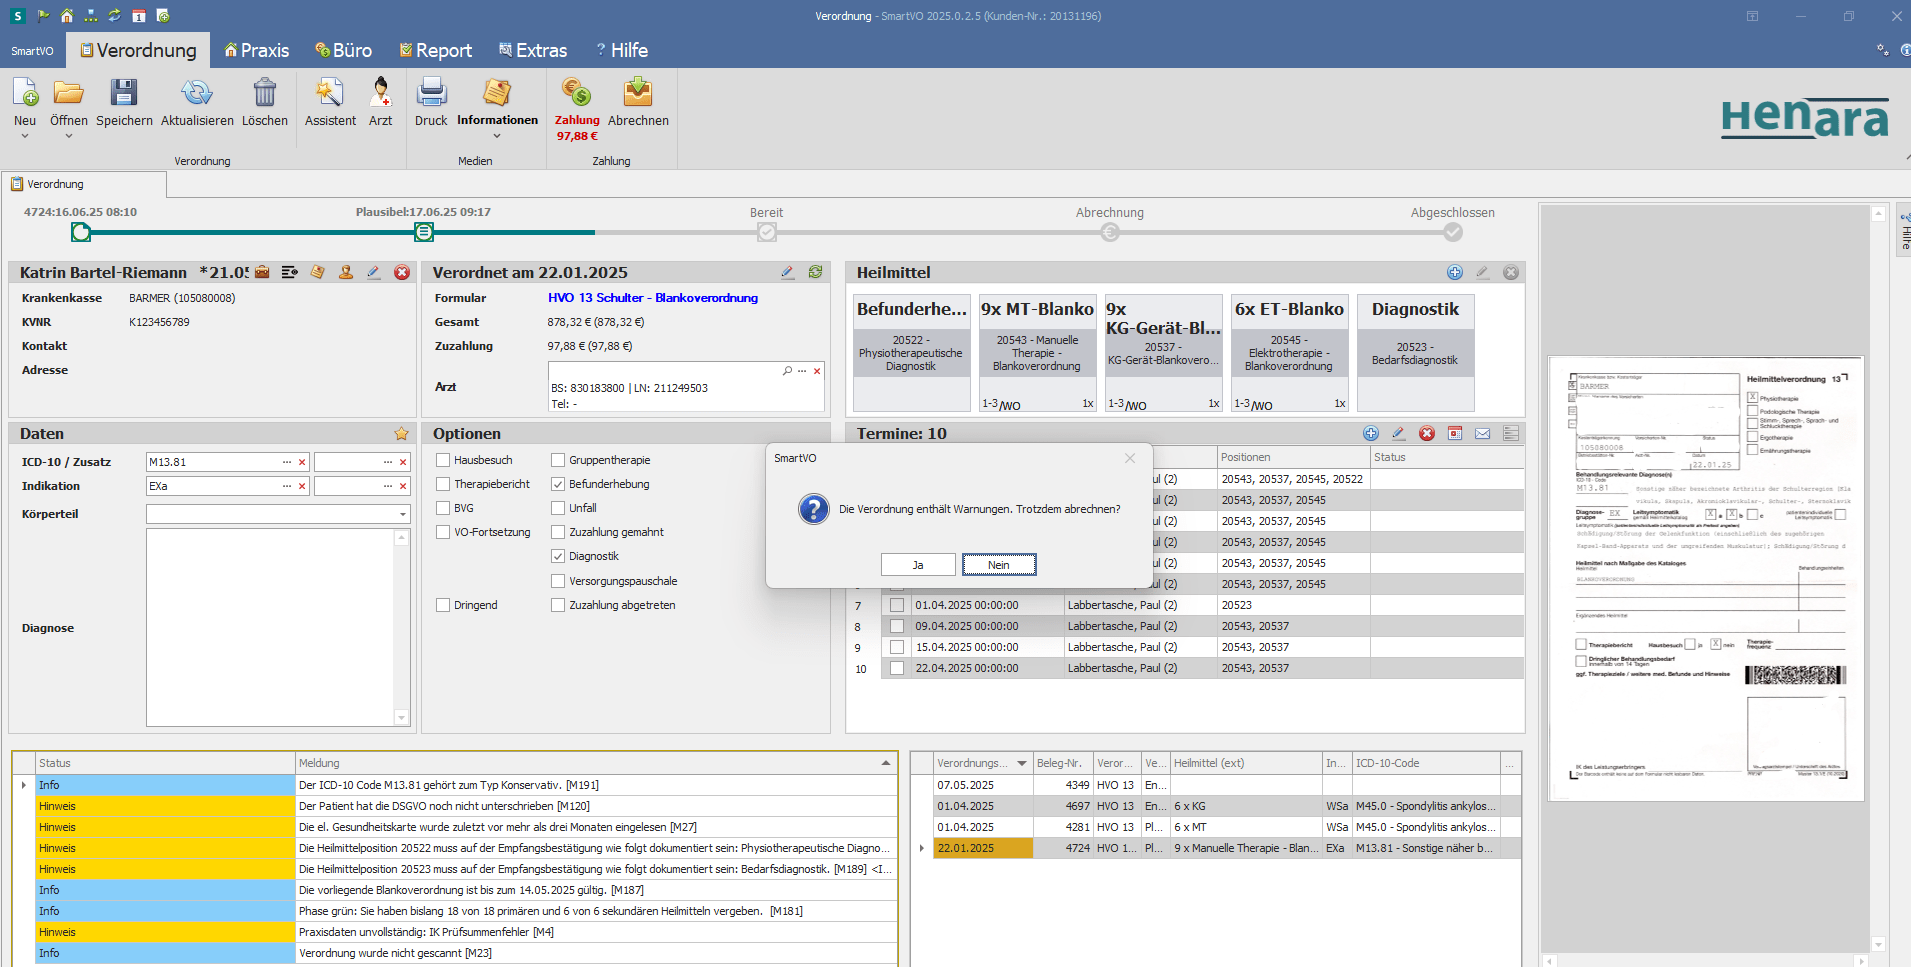The height and width of the screenshot is (967, 1911).
Task: Click the Aktualisieren toolbar icon
Action: coord(197,103)
